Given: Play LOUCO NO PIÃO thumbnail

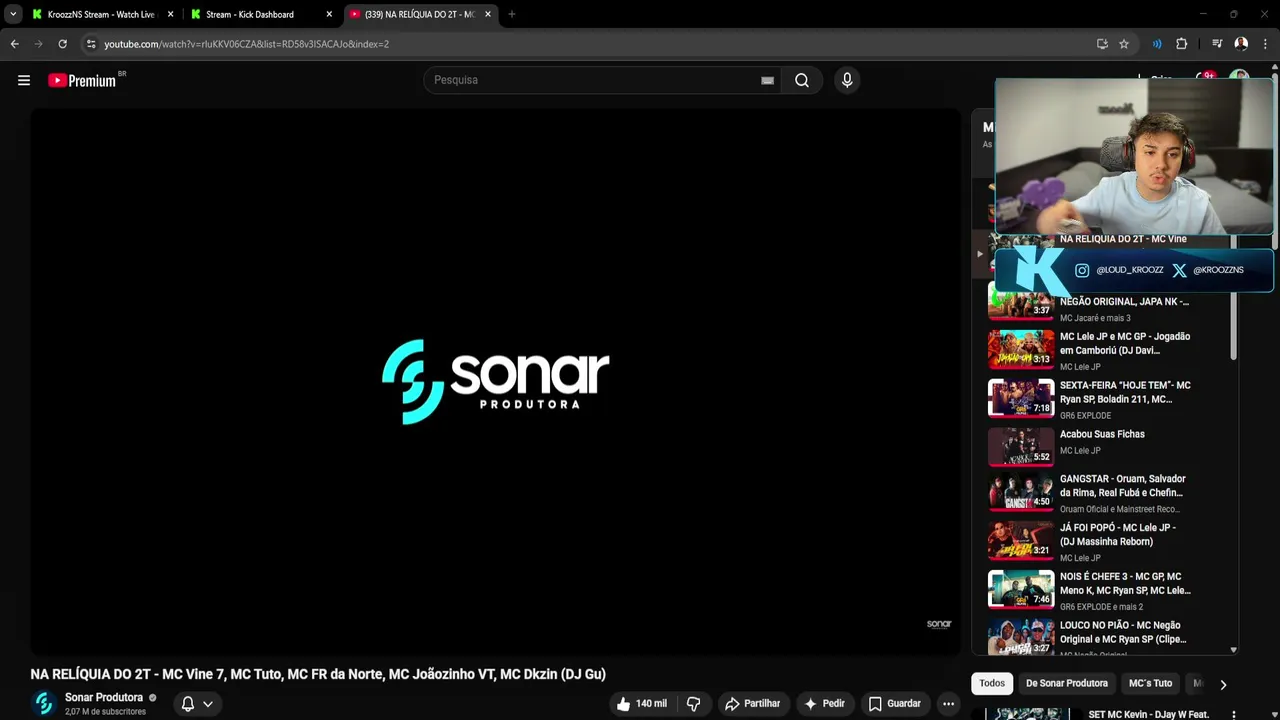Looking at the screenshot, I should [x=1021, y=638].
